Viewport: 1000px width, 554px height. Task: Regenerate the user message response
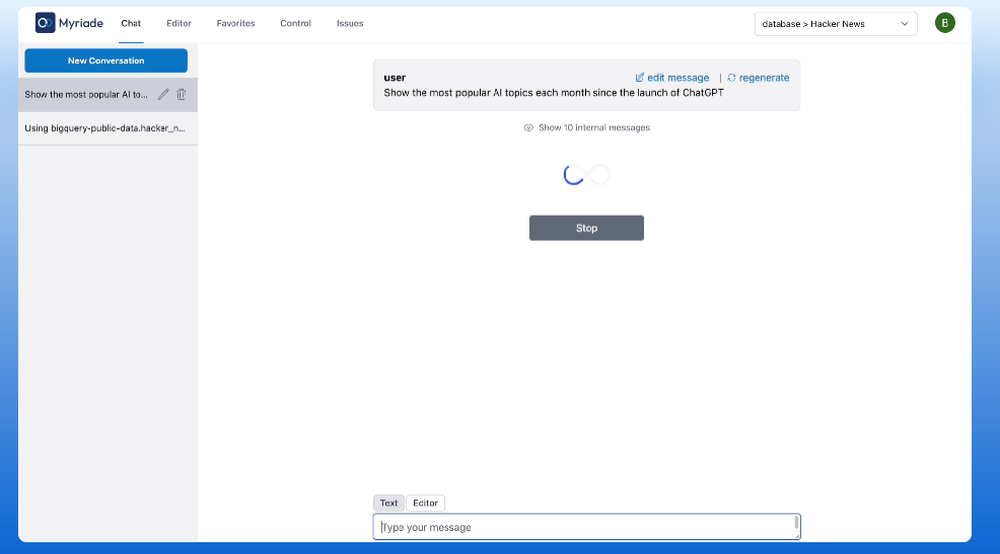tap(758, 78)
